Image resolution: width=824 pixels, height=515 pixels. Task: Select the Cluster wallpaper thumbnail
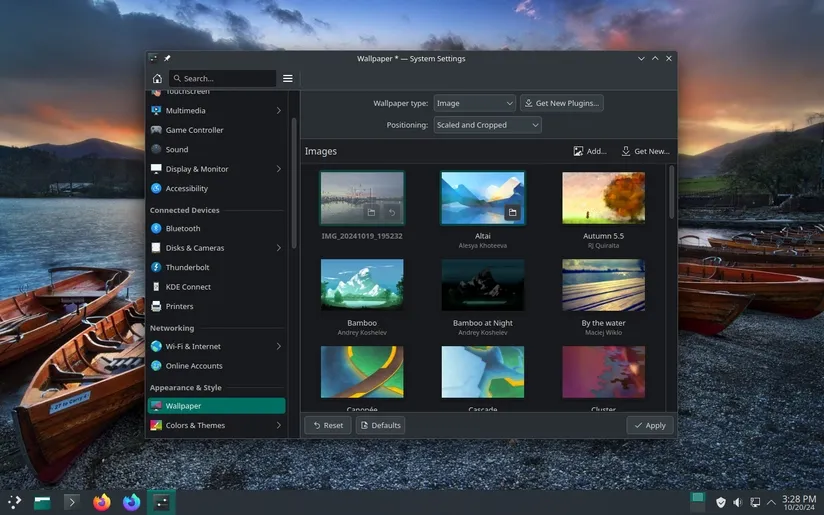(x=603, y=372)
